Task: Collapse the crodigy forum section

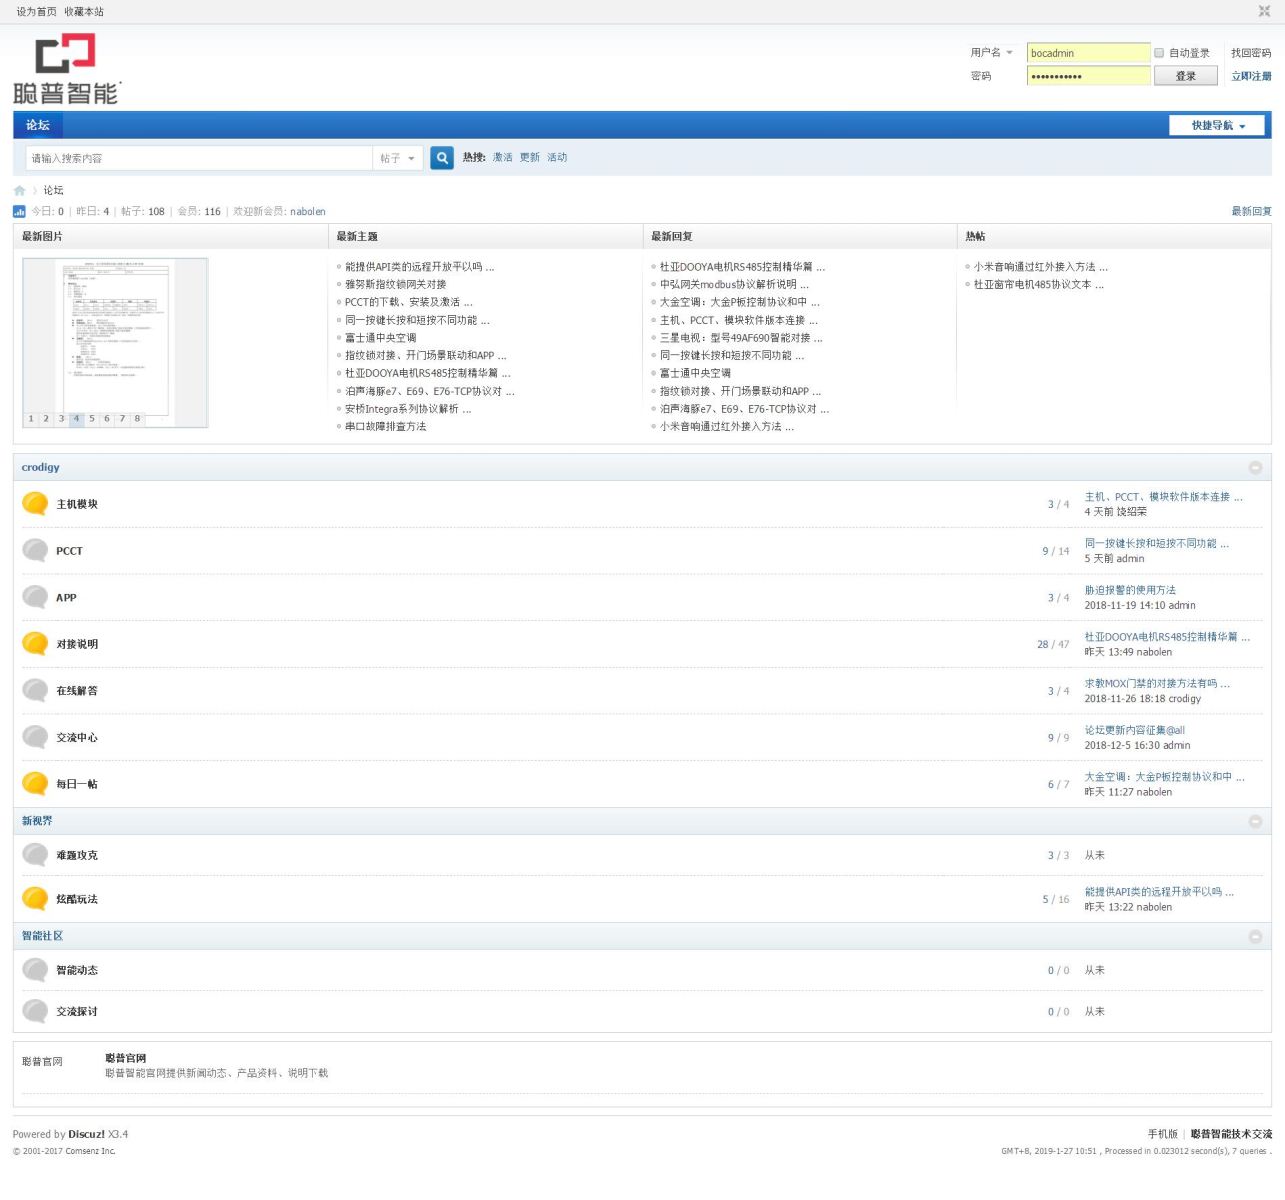Action: click(1255, 468)
